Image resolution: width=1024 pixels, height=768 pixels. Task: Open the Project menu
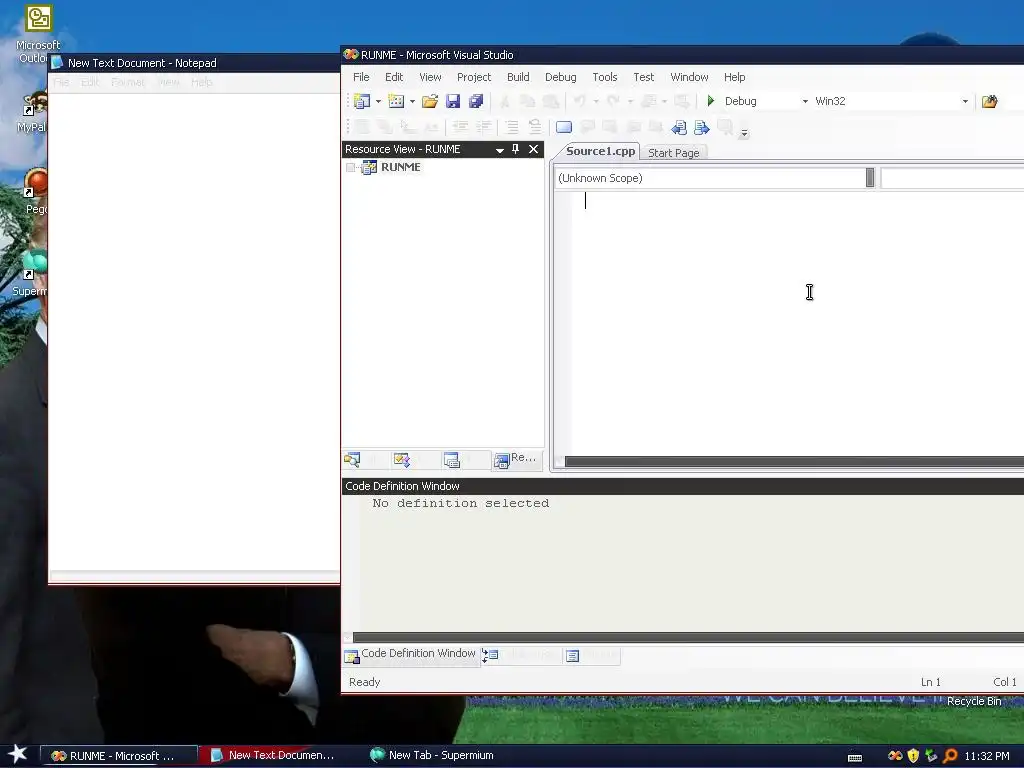[474, 77]
